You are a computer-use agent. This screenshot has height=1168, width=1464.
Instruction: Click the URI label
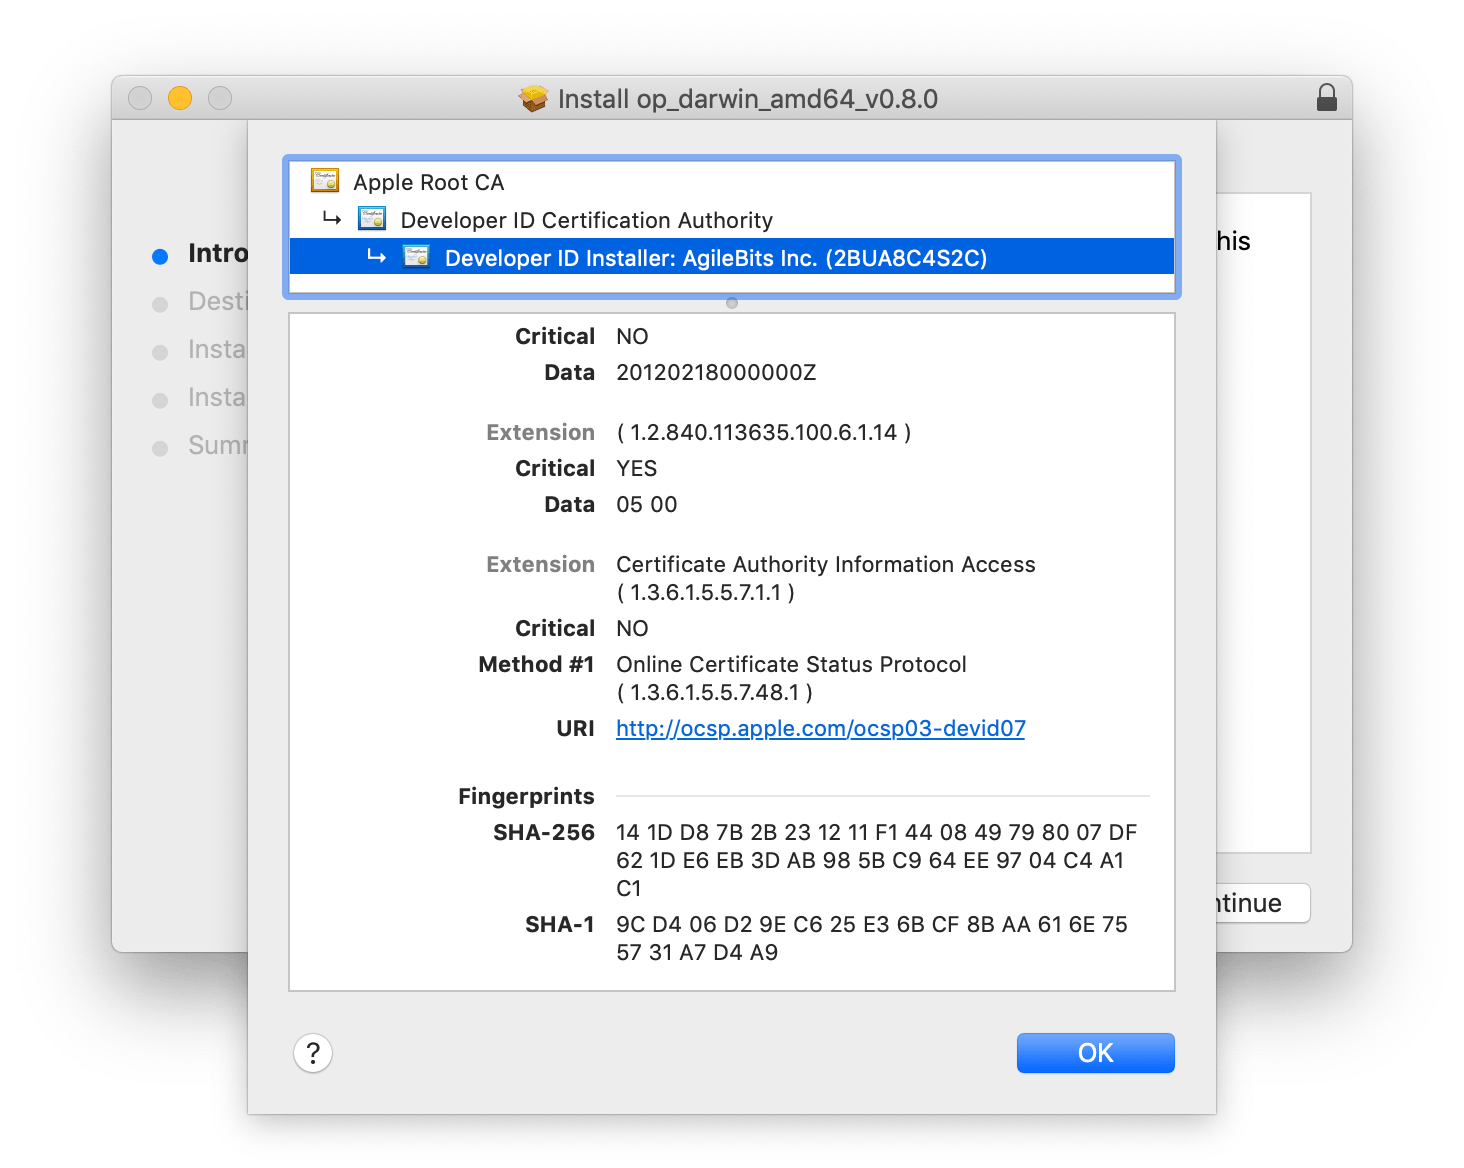click(x=575, y=729)
